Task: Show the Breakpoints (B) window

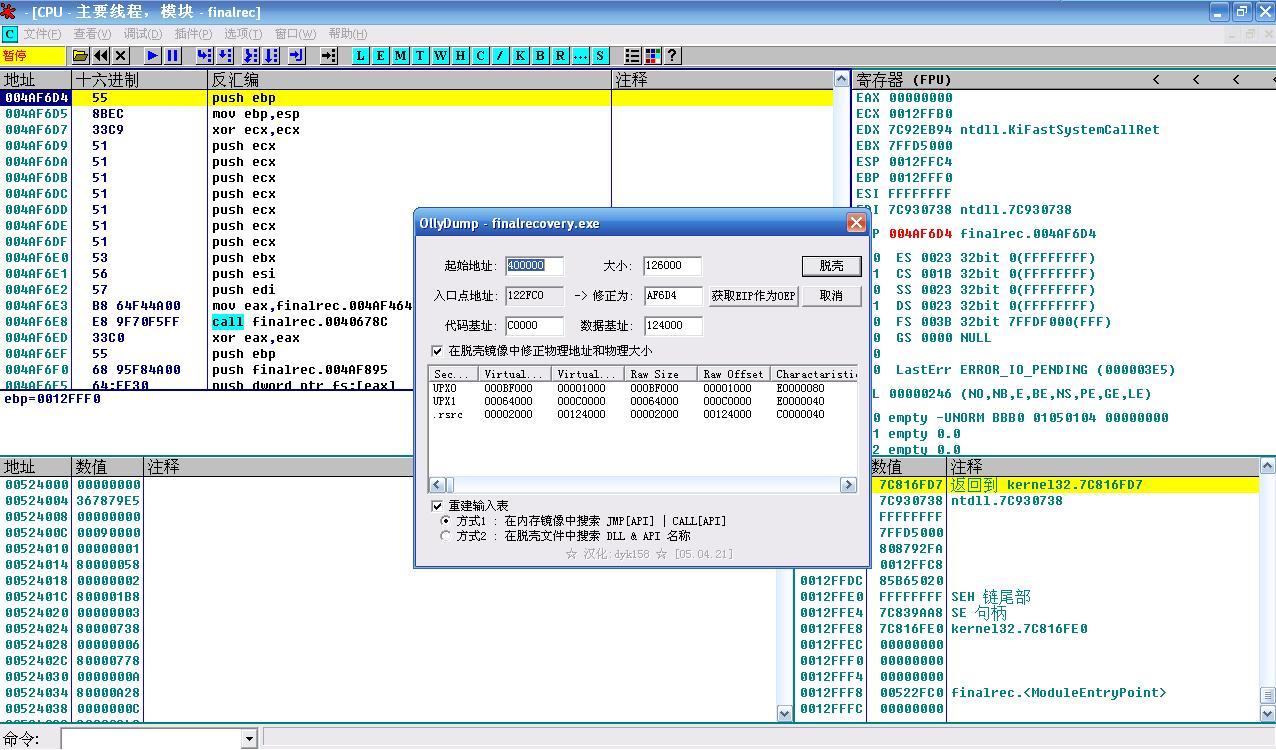Action: pos(540,56)
